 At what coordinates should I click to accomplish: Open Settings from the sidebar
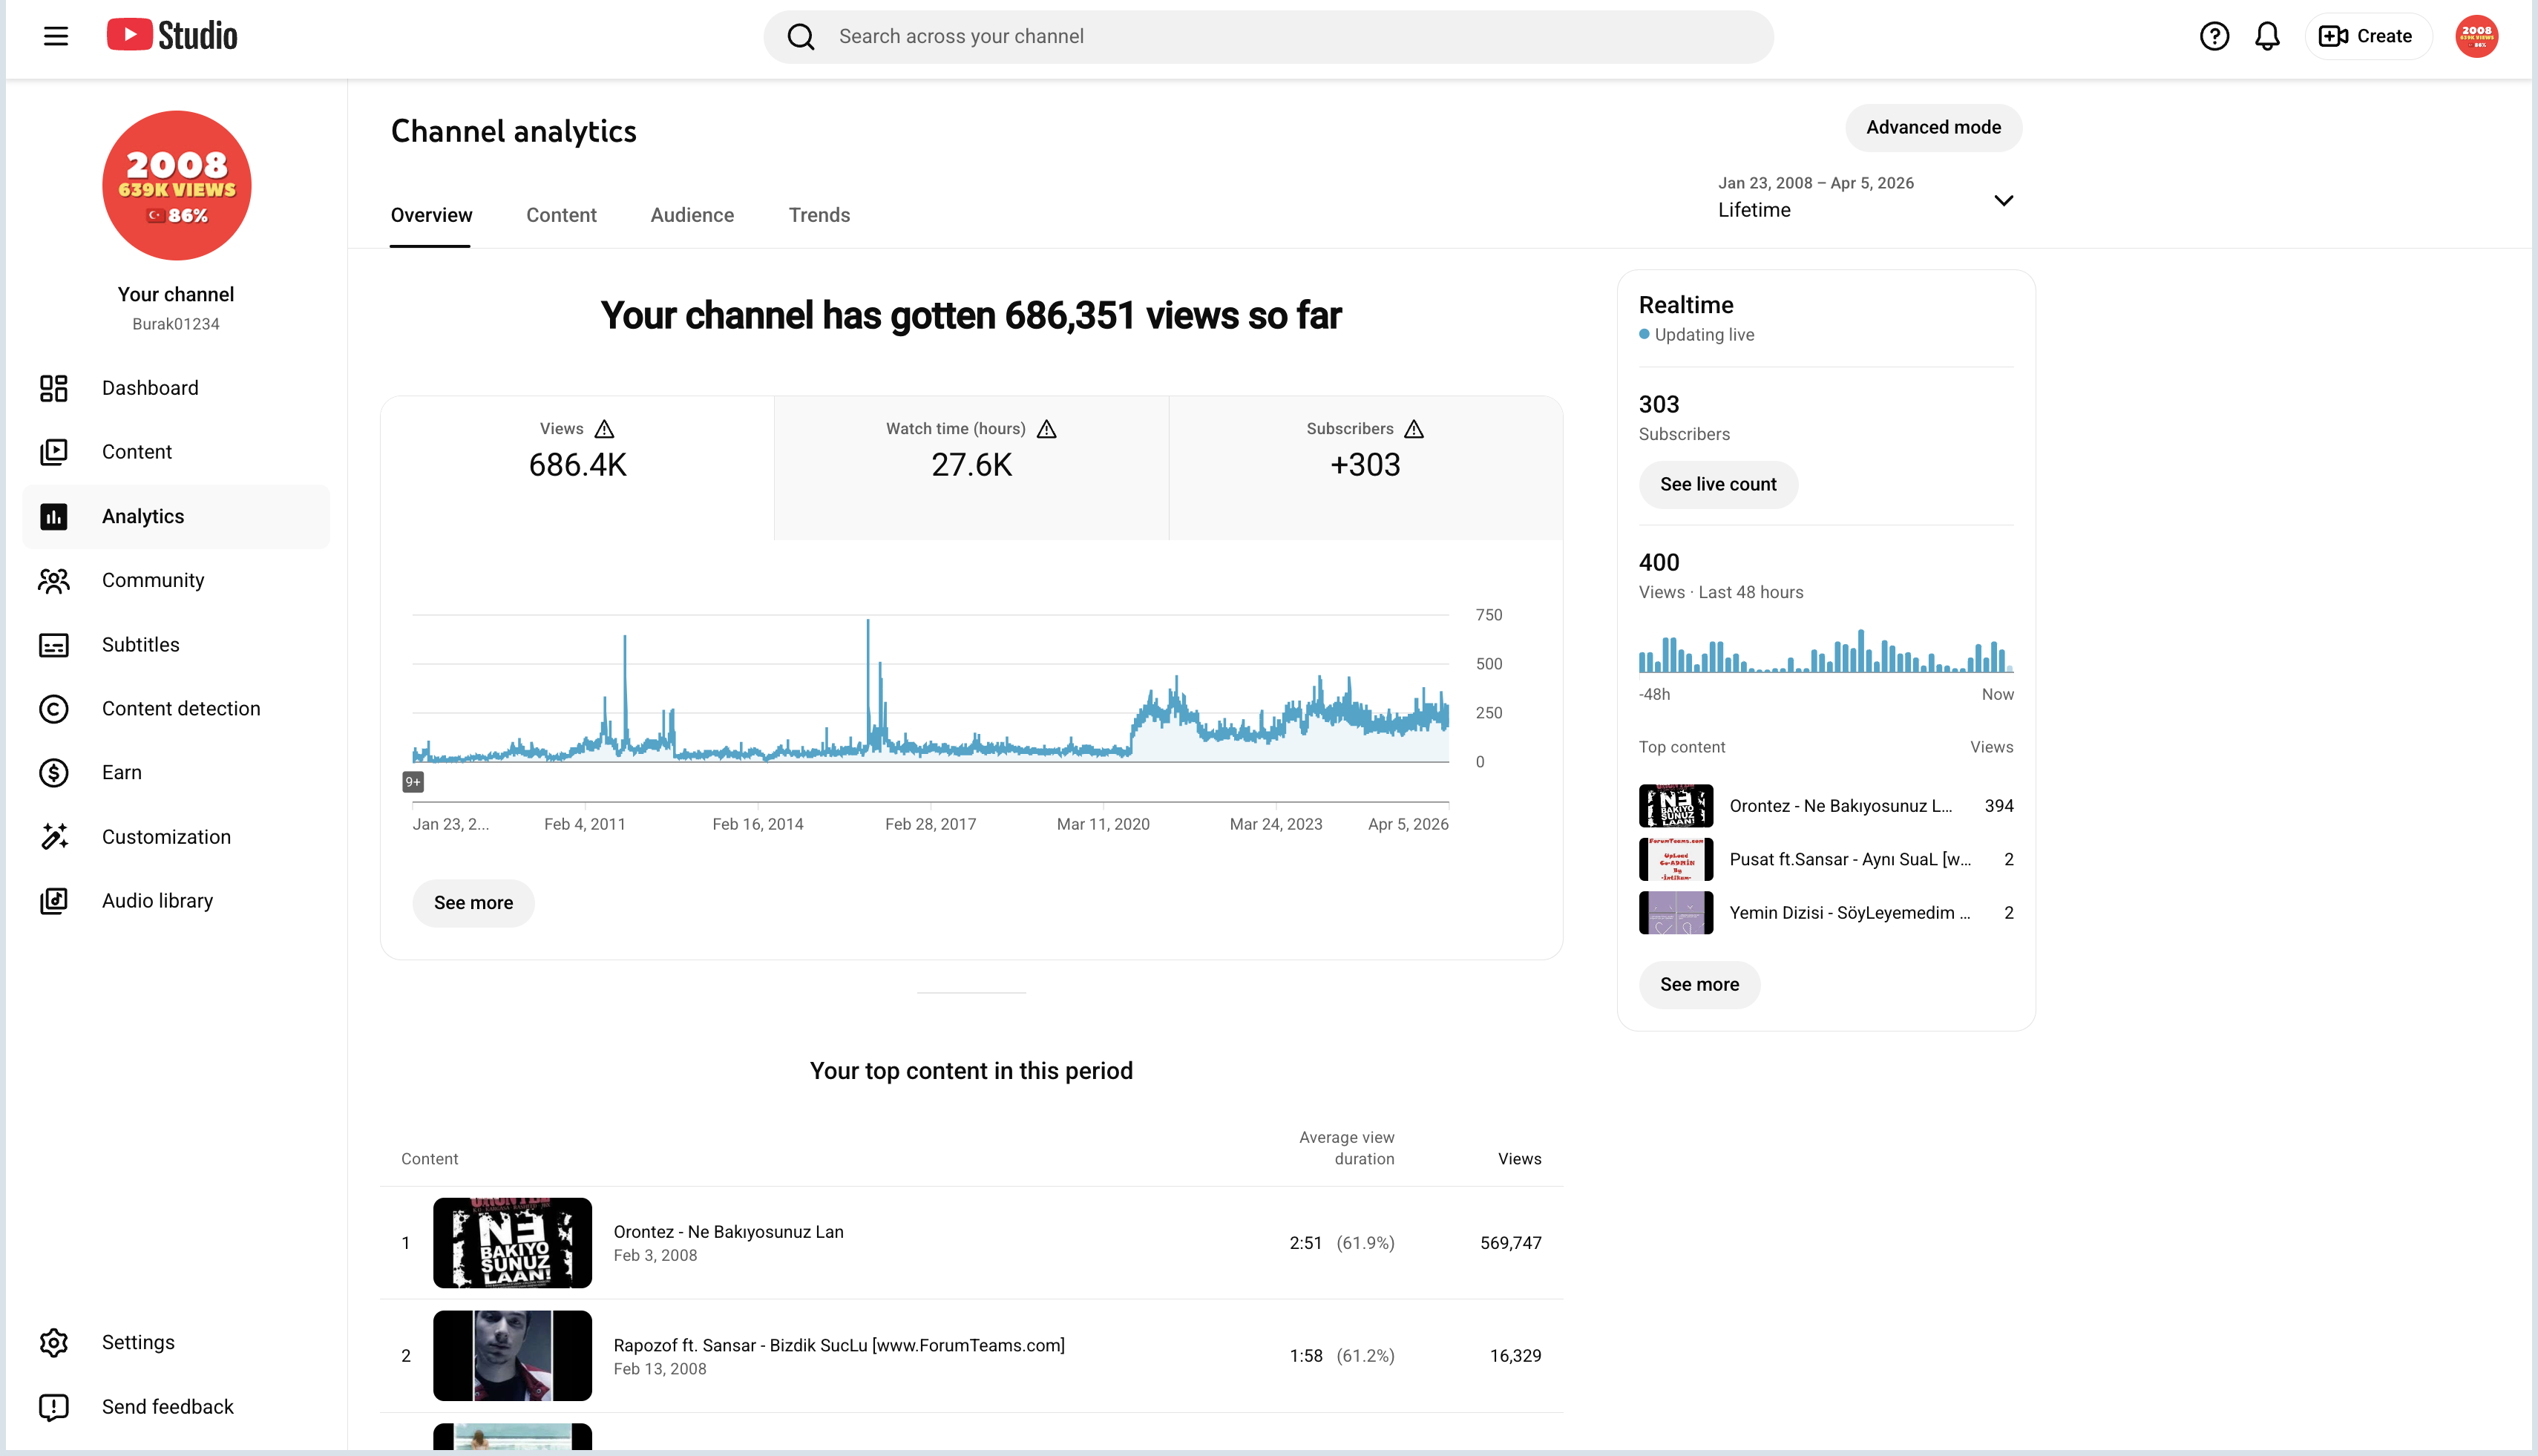pyautogui.click(x=176, y=1343)
